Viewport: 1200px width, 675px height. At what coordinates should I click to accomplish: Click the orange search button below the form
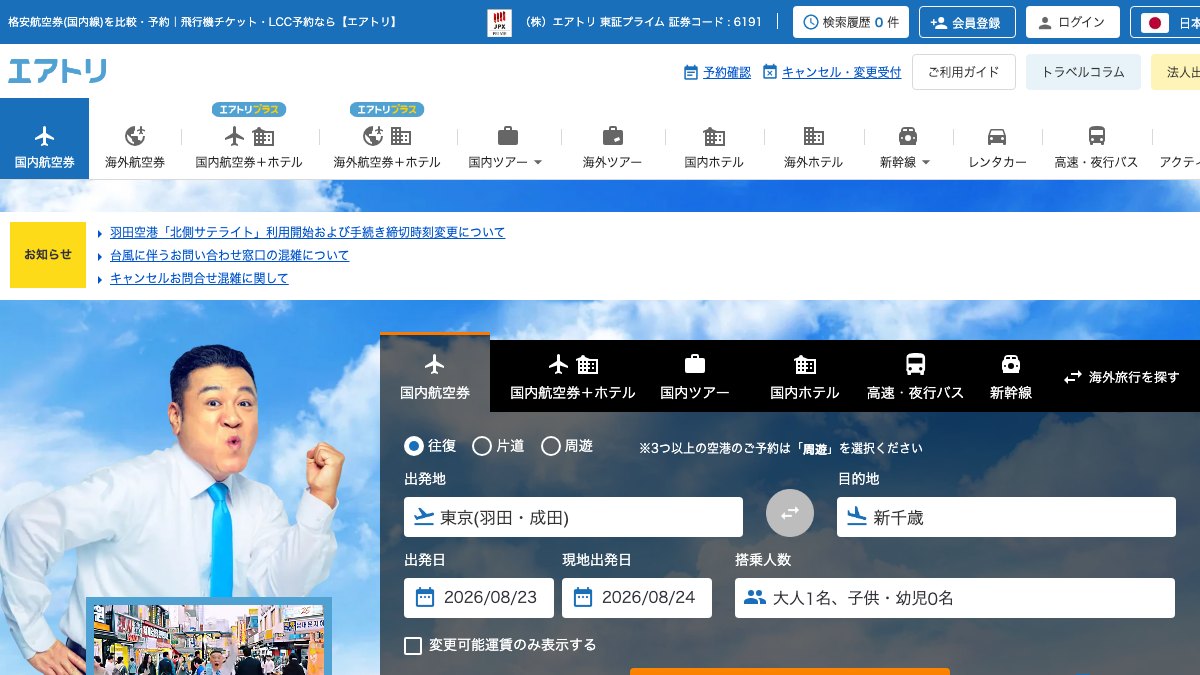tap(790, 671)
